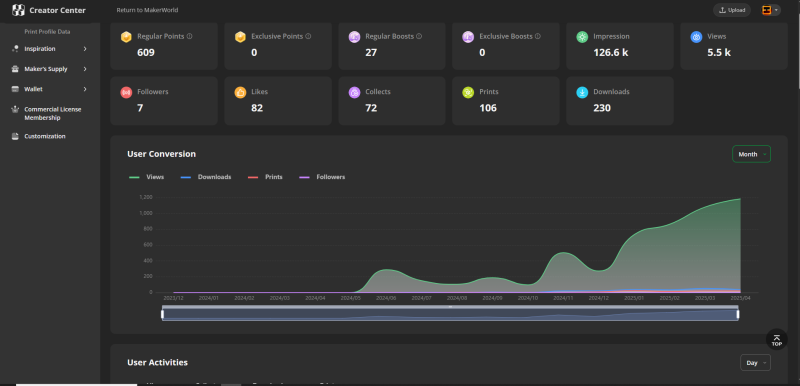The height and width of the screenshot is (386, 800).
Task: Click the info icon beside Regular Points
Action: click(x=189, y=37)
